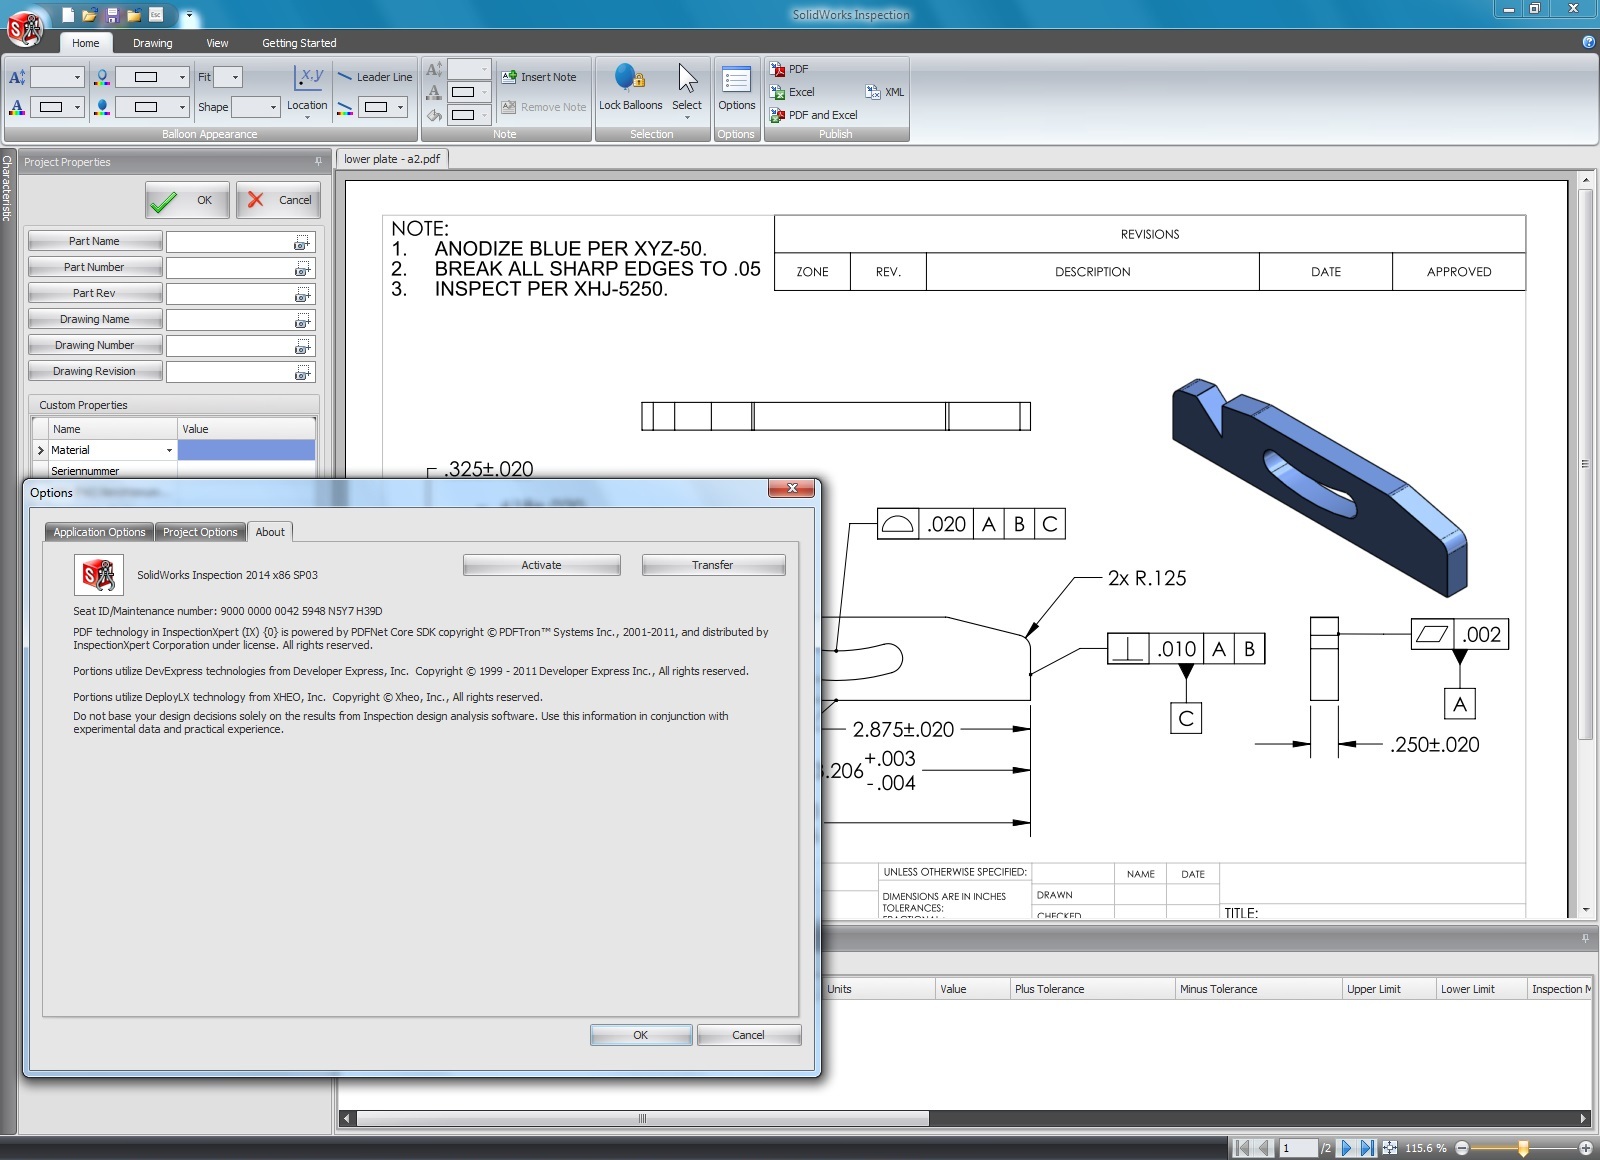Publish report to XML

tap(885, 92)
